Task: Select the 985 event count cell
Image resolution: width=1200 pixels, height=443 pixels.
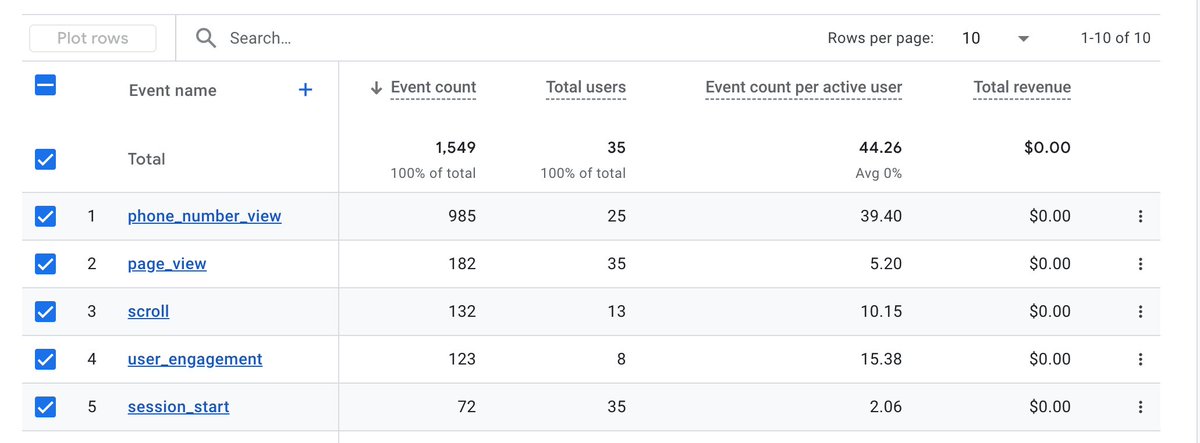Action: tap(462, 216)
